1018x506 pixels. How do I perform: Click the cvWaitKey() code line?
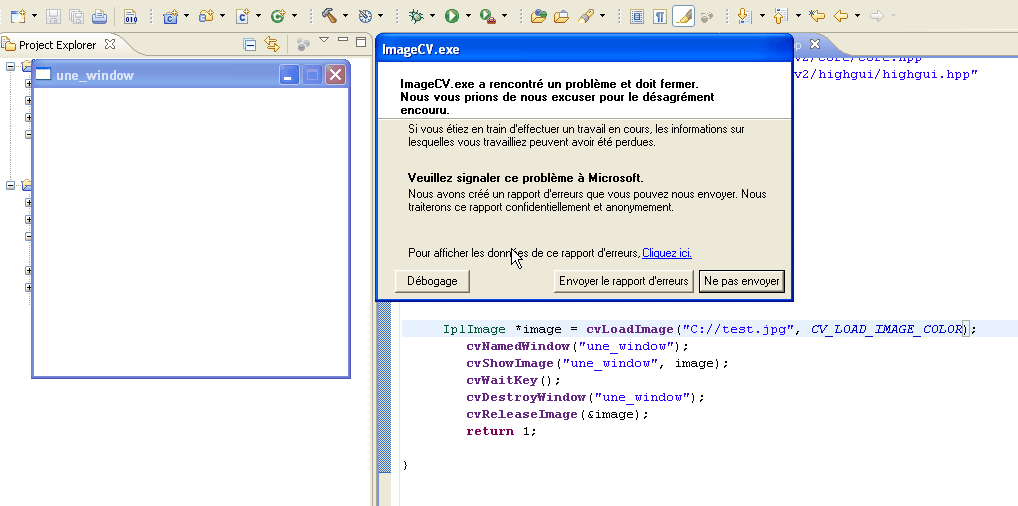[513, 380]
